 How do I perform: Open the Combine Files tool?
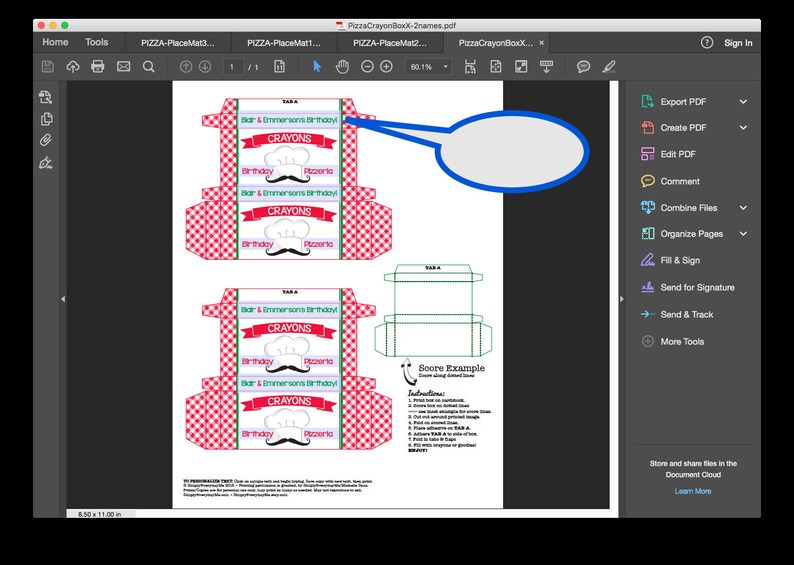(679, 208)
